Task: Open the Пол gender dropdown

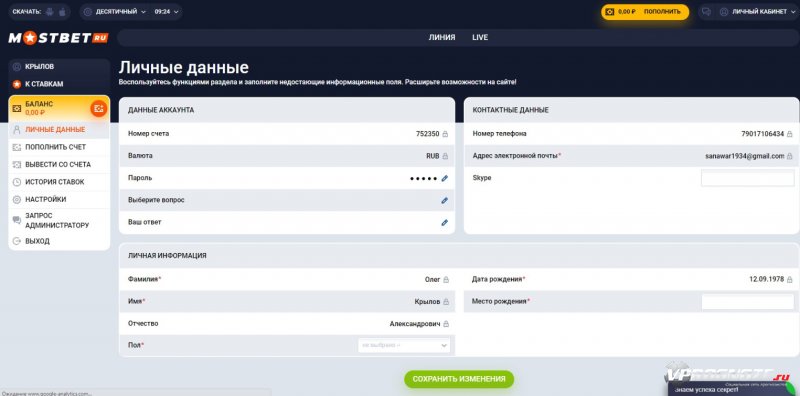Action: (x=404, y=345)
